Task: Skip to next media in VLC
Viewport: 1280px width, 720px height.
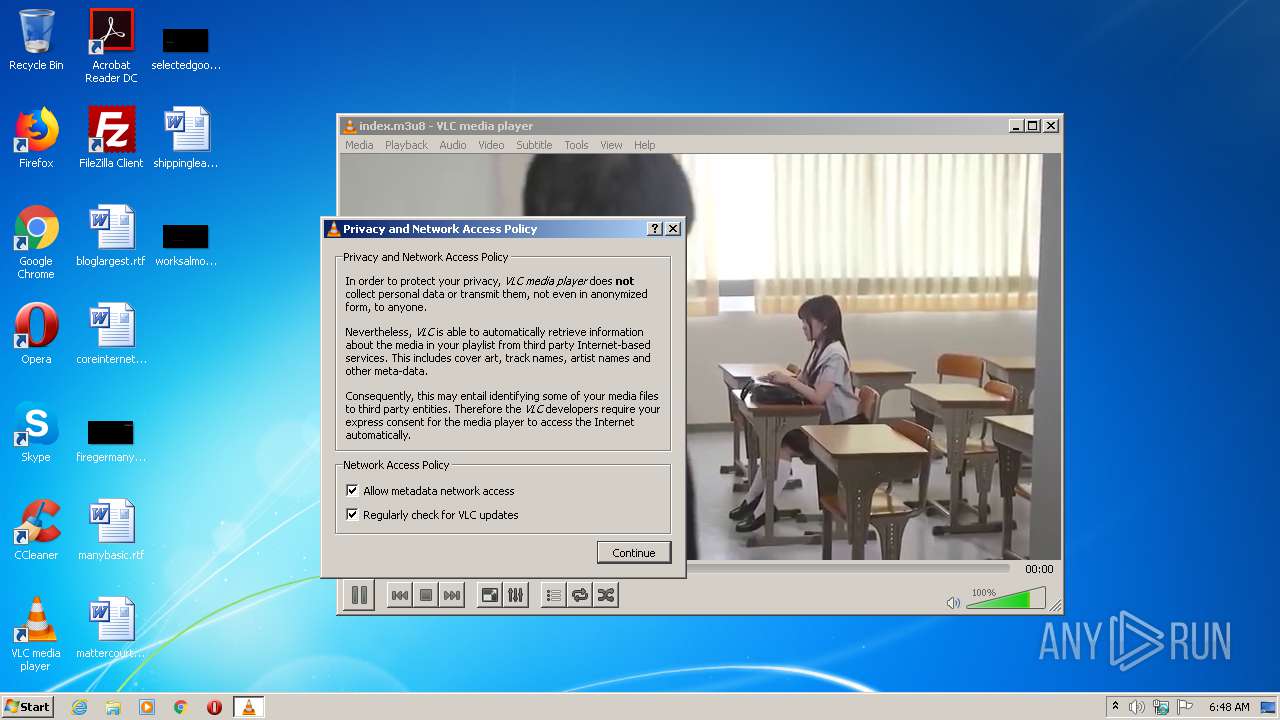Action: pyautogui.click(x=452, y=595)
